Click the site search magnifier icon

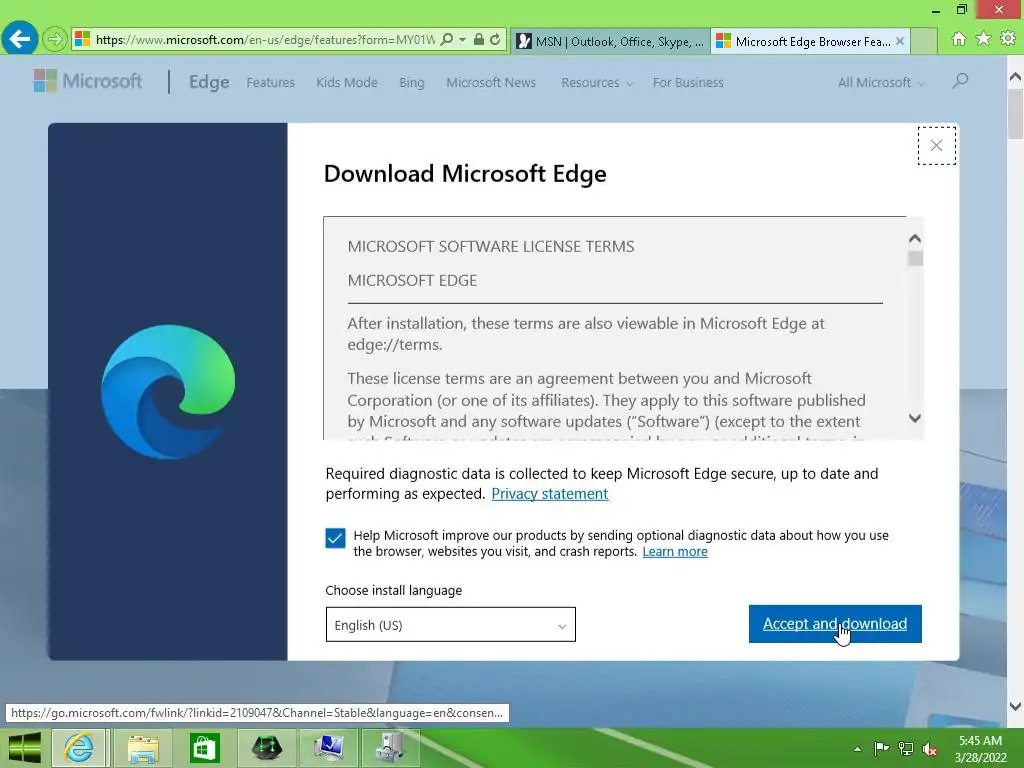[959, 81]
